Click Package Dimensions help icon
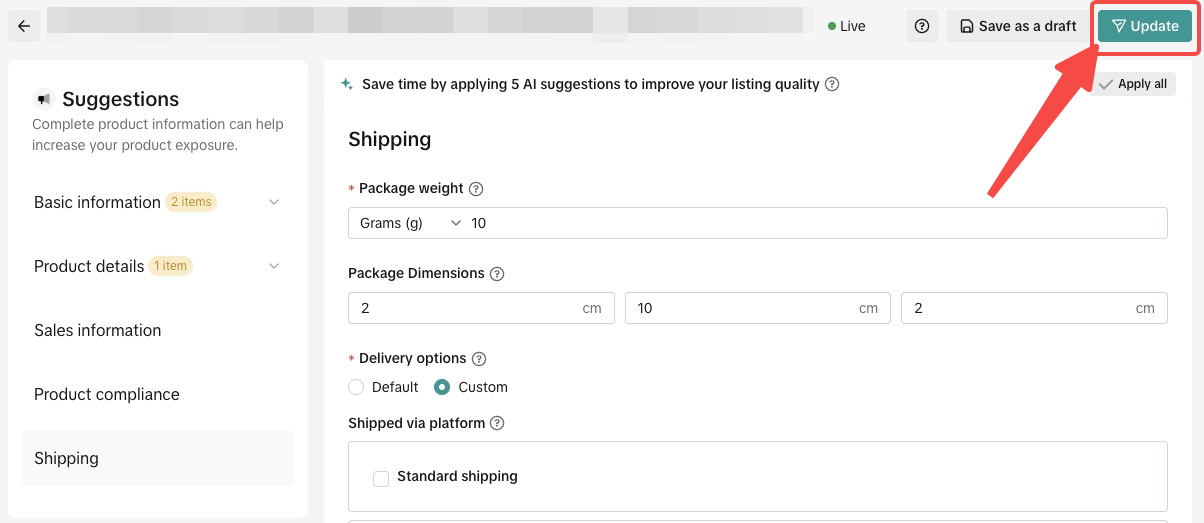The height and width of the screenshot is (523, 1204). tap(497, 273)
